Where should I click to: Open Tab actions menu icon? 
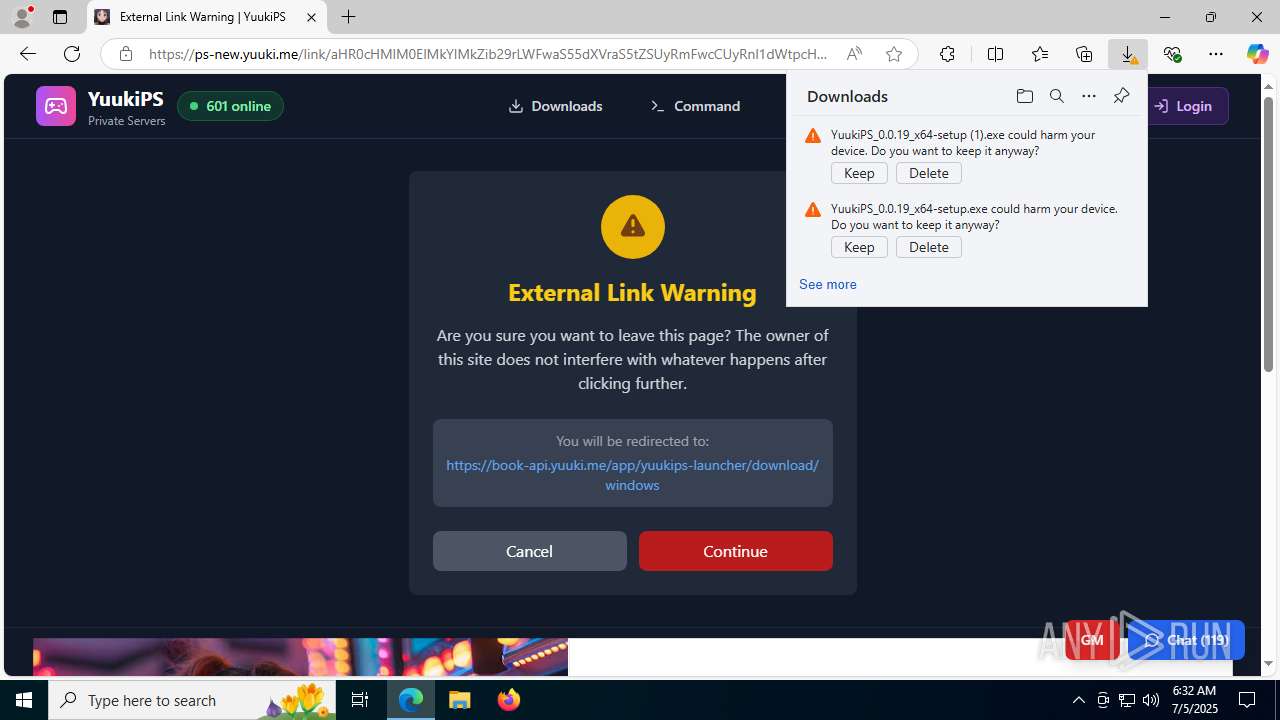(x=60, y=17)
